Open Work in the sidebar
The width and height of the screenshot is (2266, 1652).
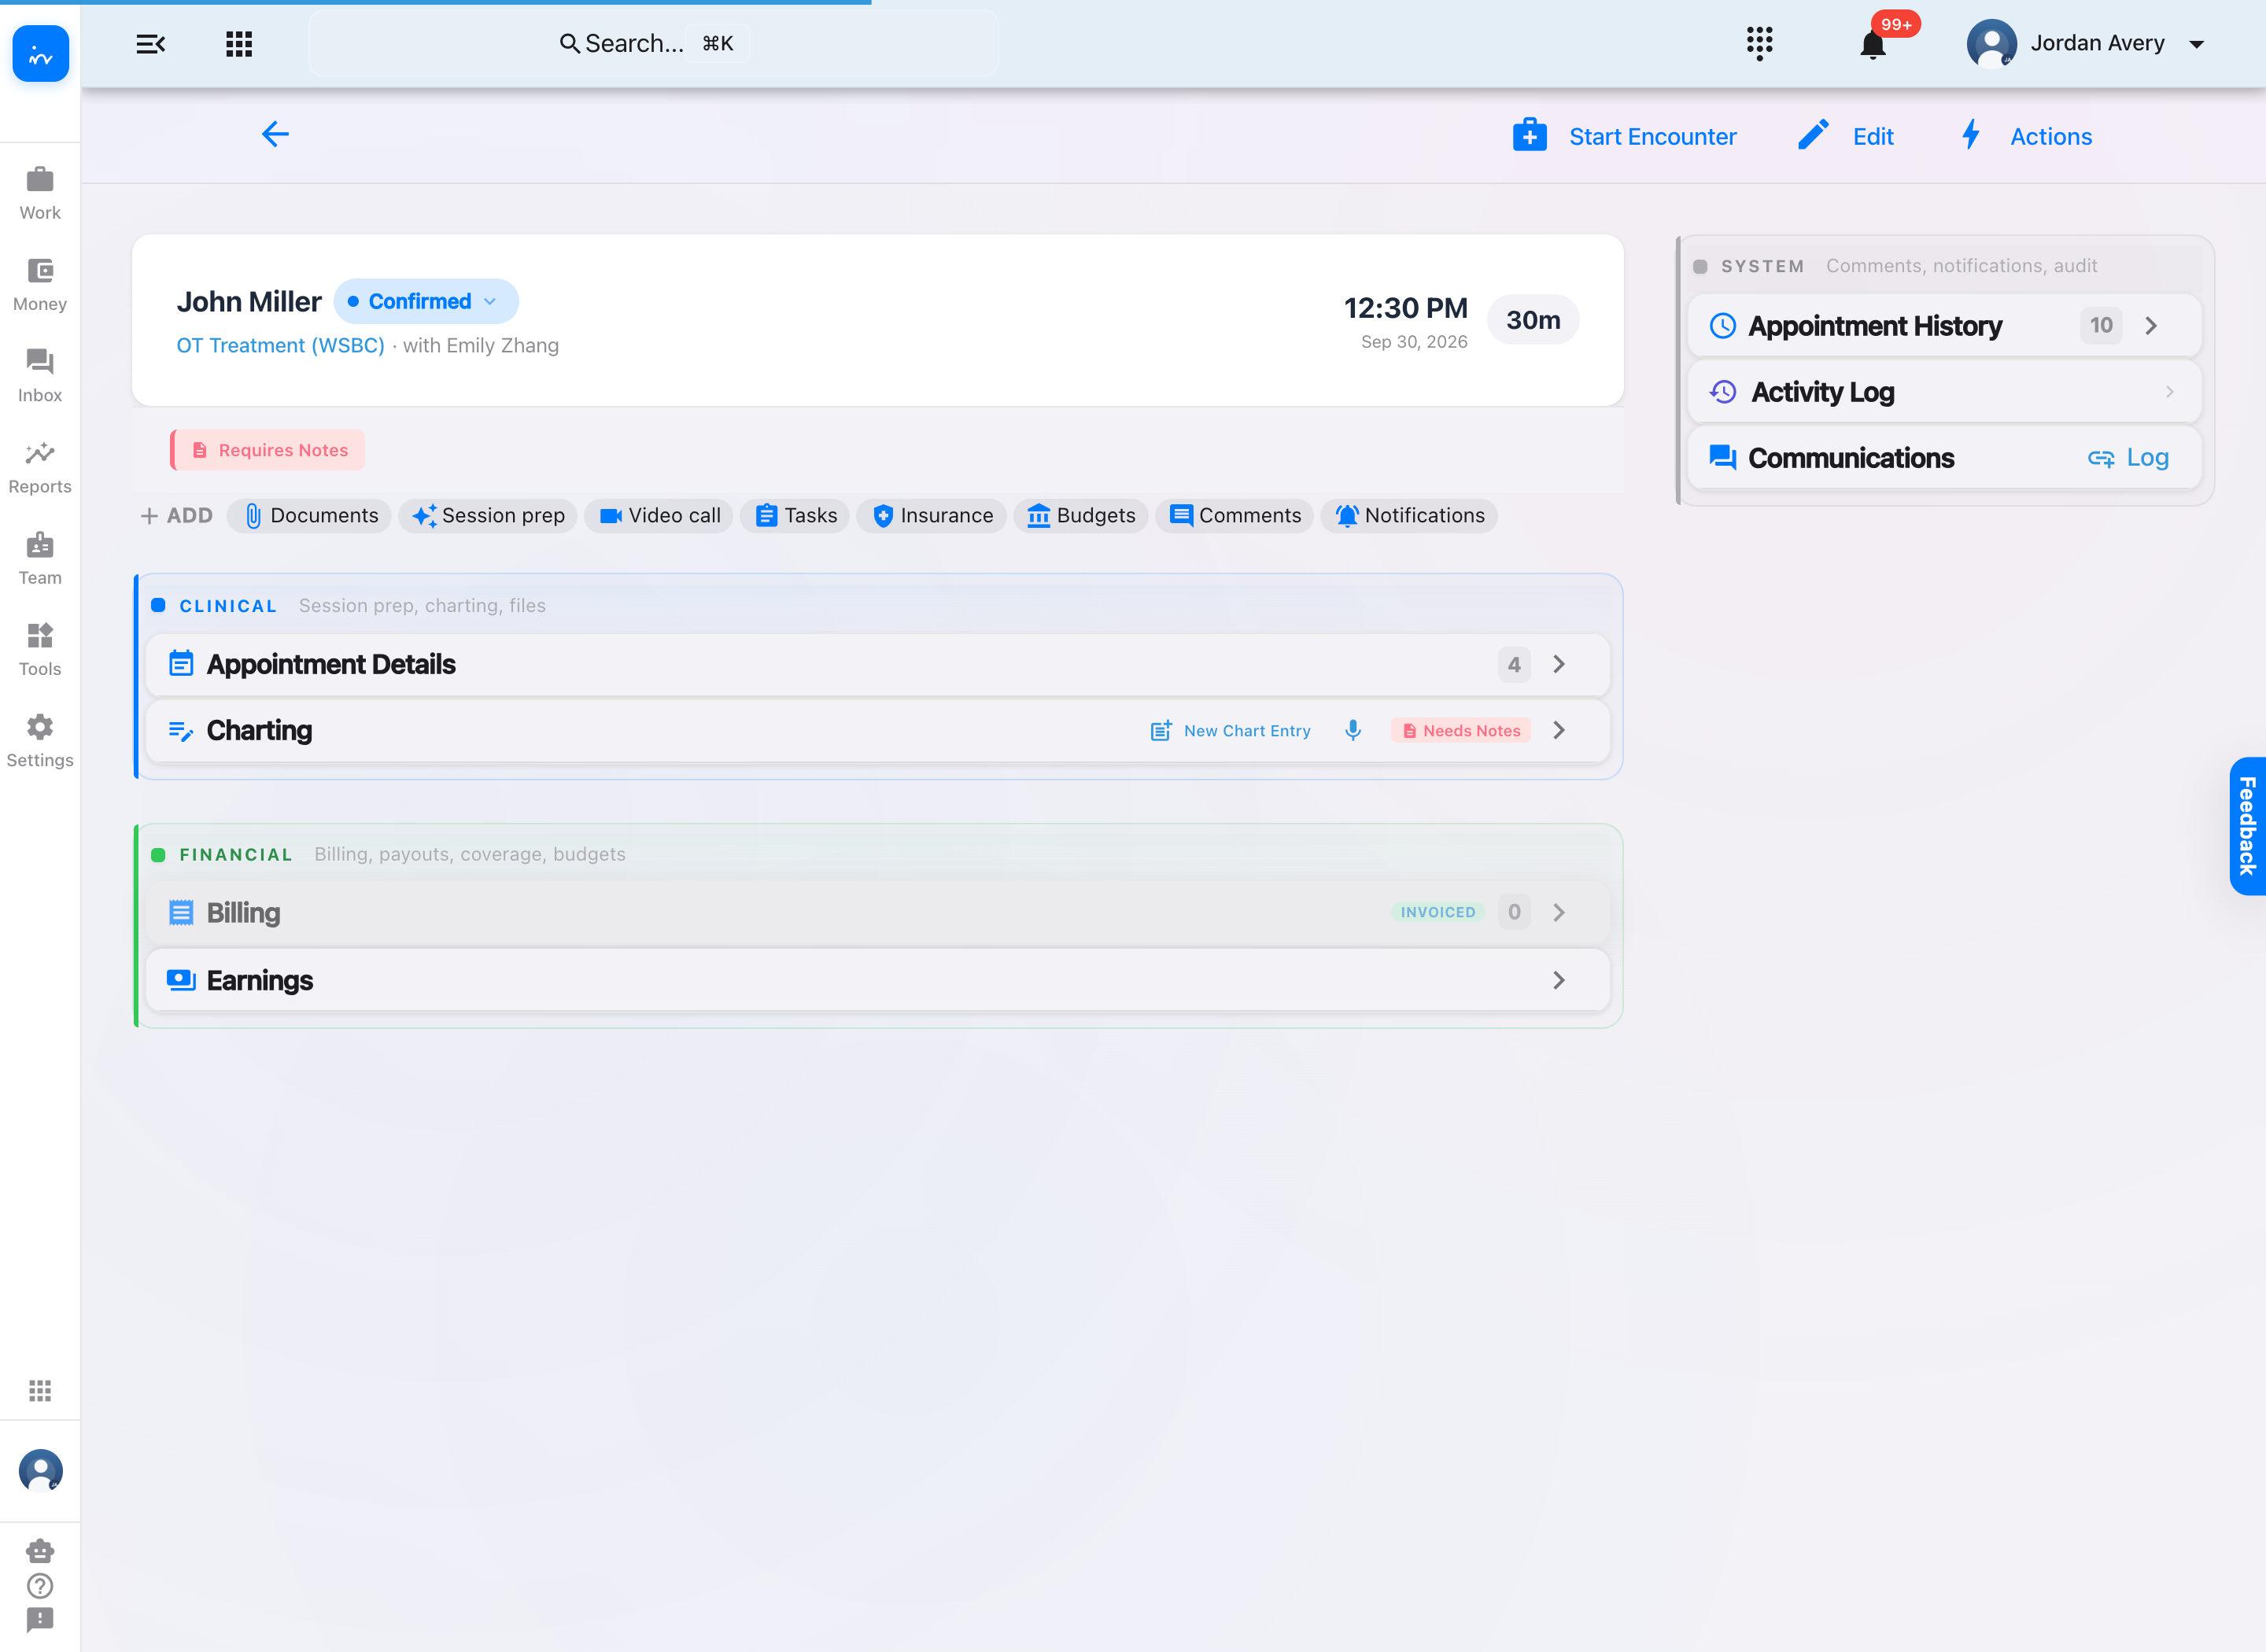tap(40, 194)
